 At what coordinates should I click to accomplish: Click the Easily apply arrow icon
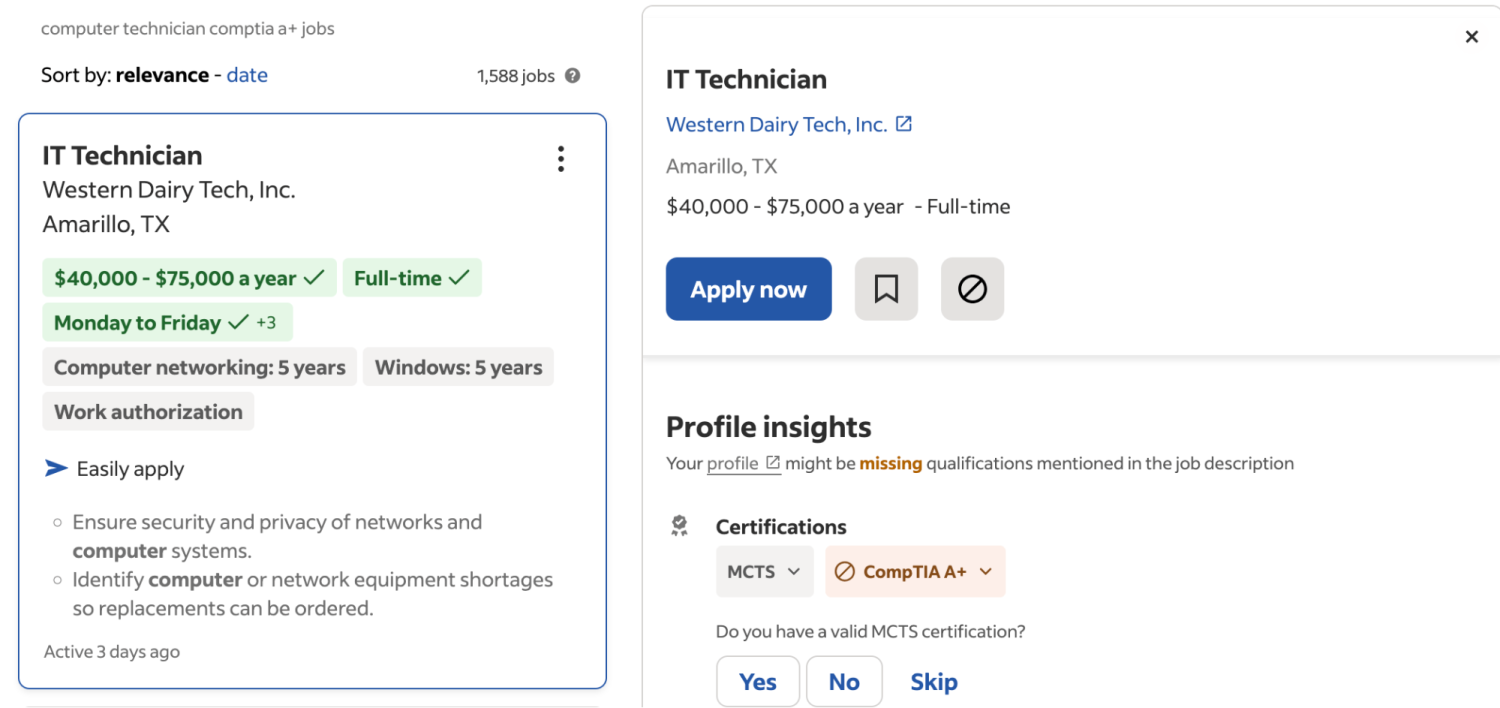coord(57,468)
